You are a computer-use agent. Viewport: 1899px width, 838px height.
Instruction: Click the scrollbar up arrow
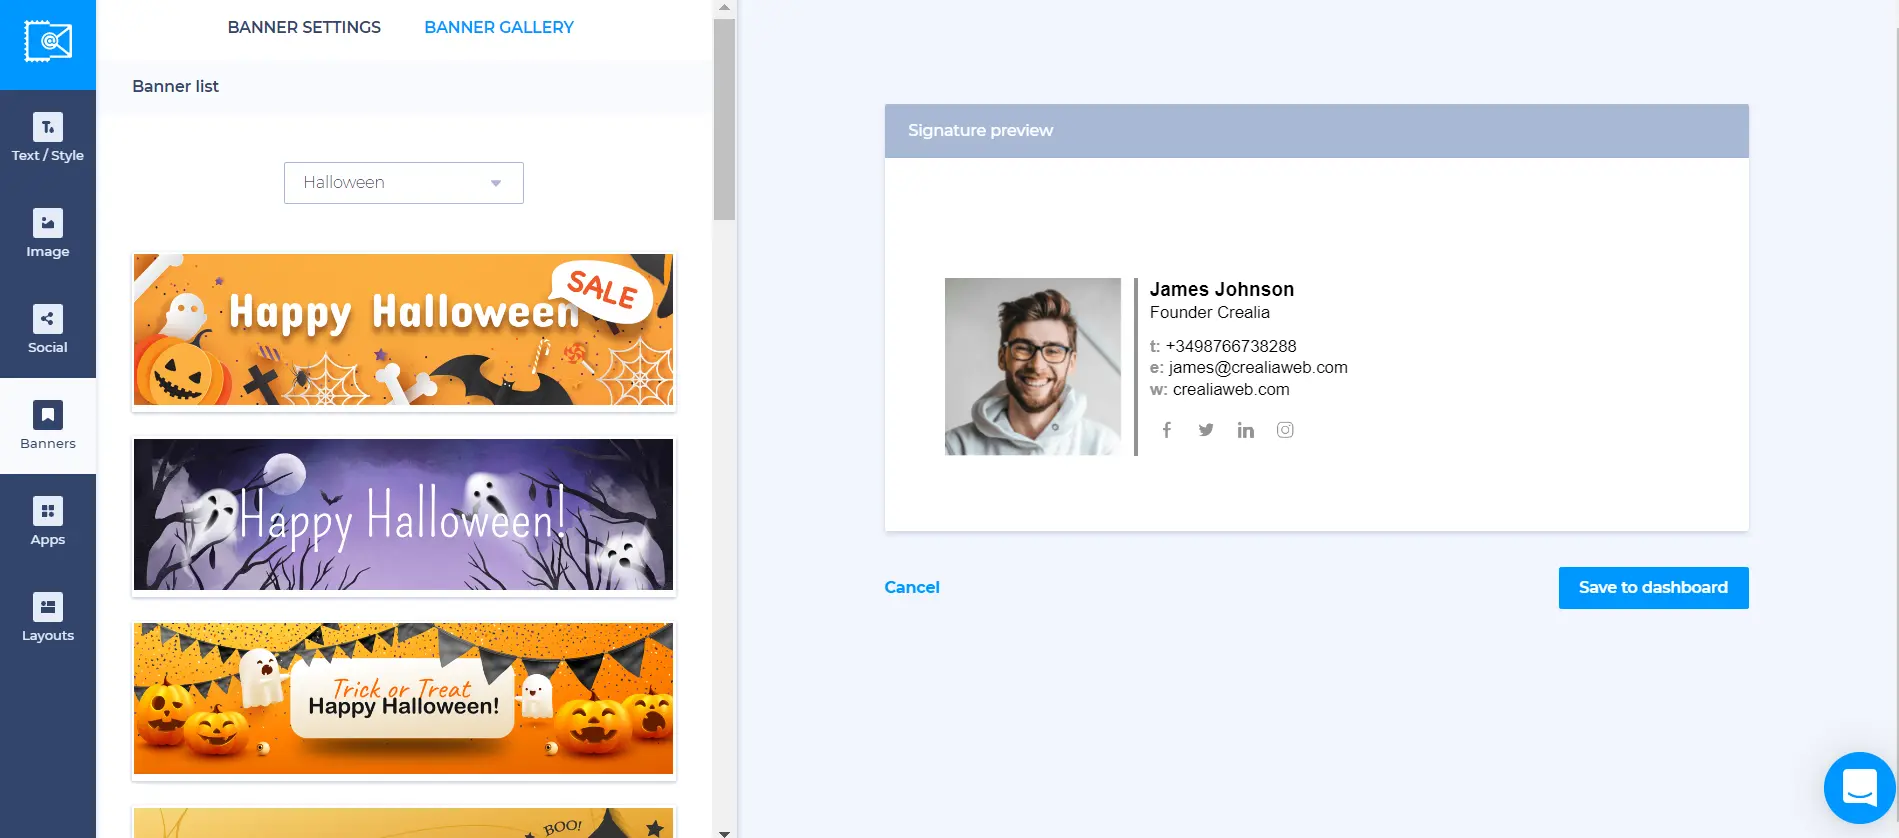724,7
